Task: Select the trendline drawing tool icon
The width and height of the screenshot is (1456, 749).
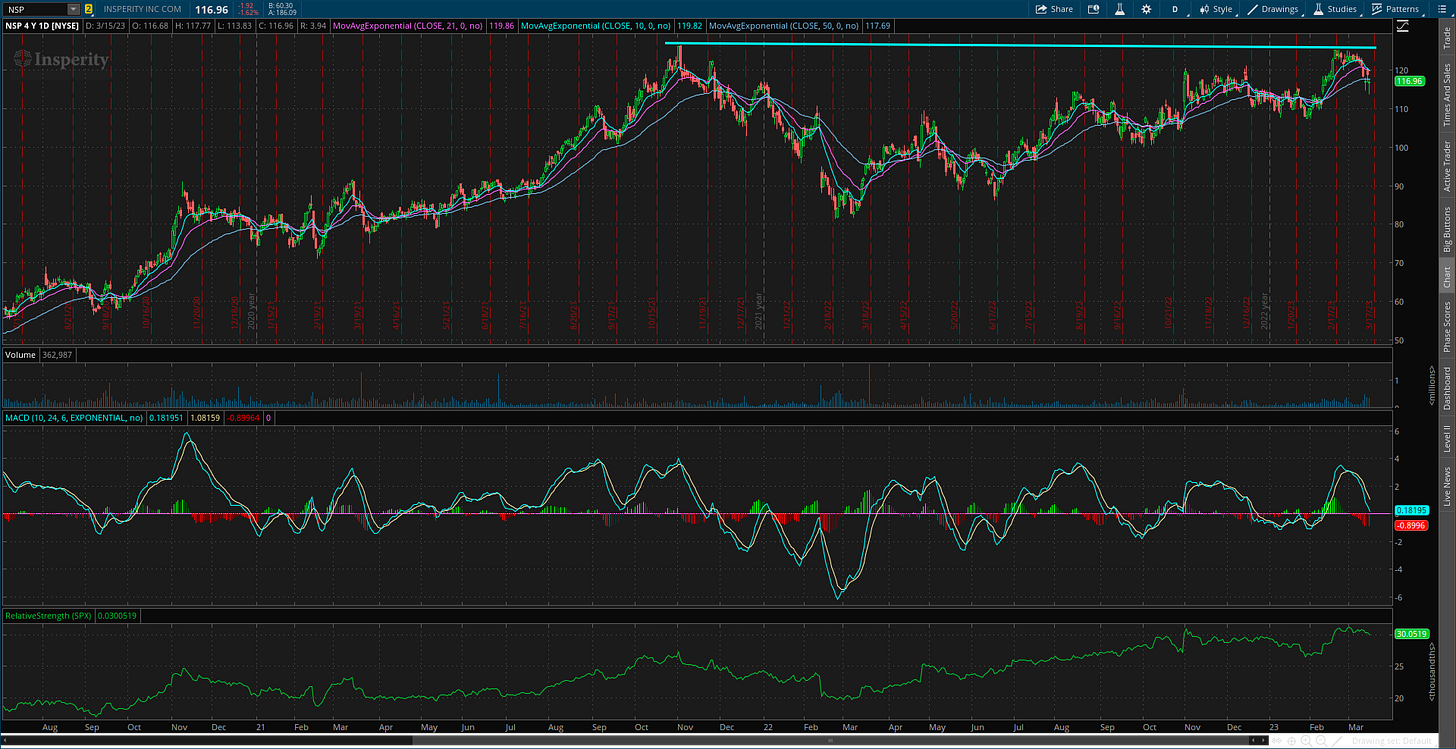Action: (x=1337, y=740)
